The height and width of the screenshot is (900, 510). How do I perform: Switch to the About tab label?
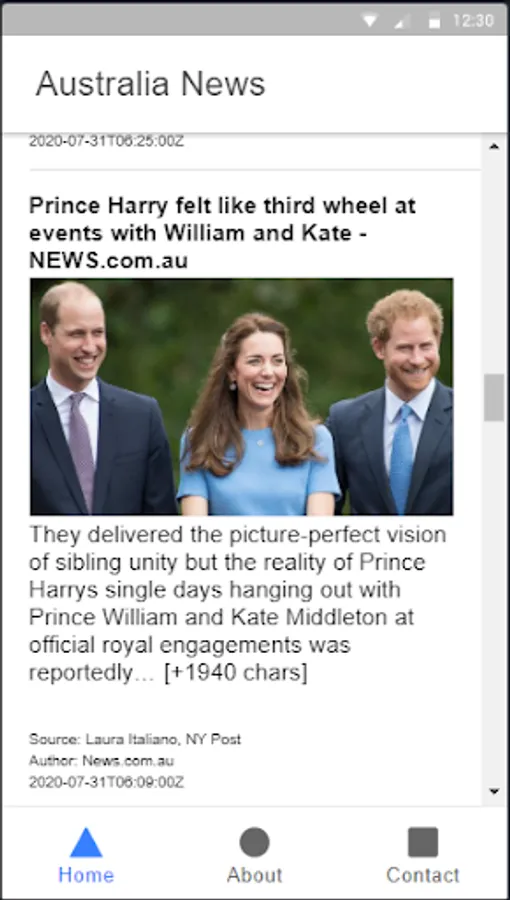tap(254, 875)
